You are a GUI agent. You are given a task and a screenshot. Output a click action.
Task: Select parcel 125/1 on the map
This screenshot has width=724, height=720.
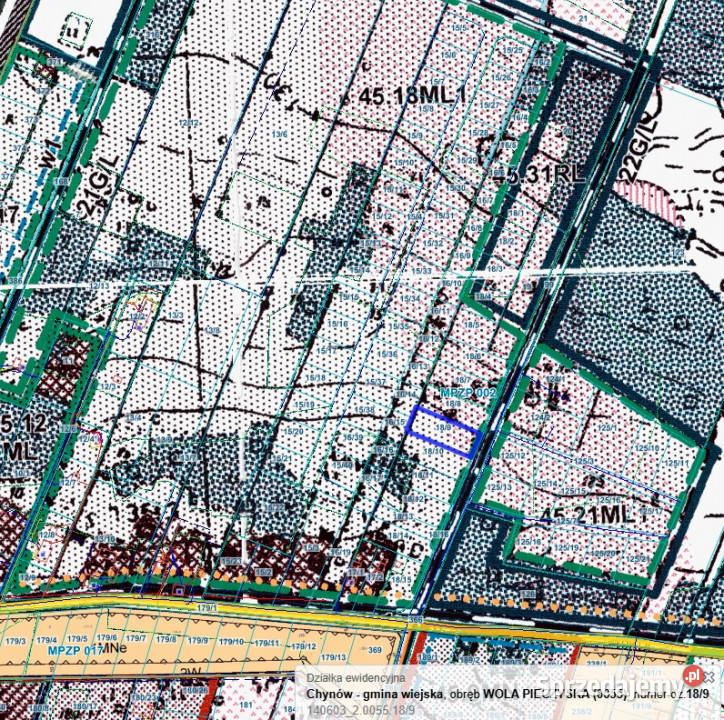(x=607, y=428)
